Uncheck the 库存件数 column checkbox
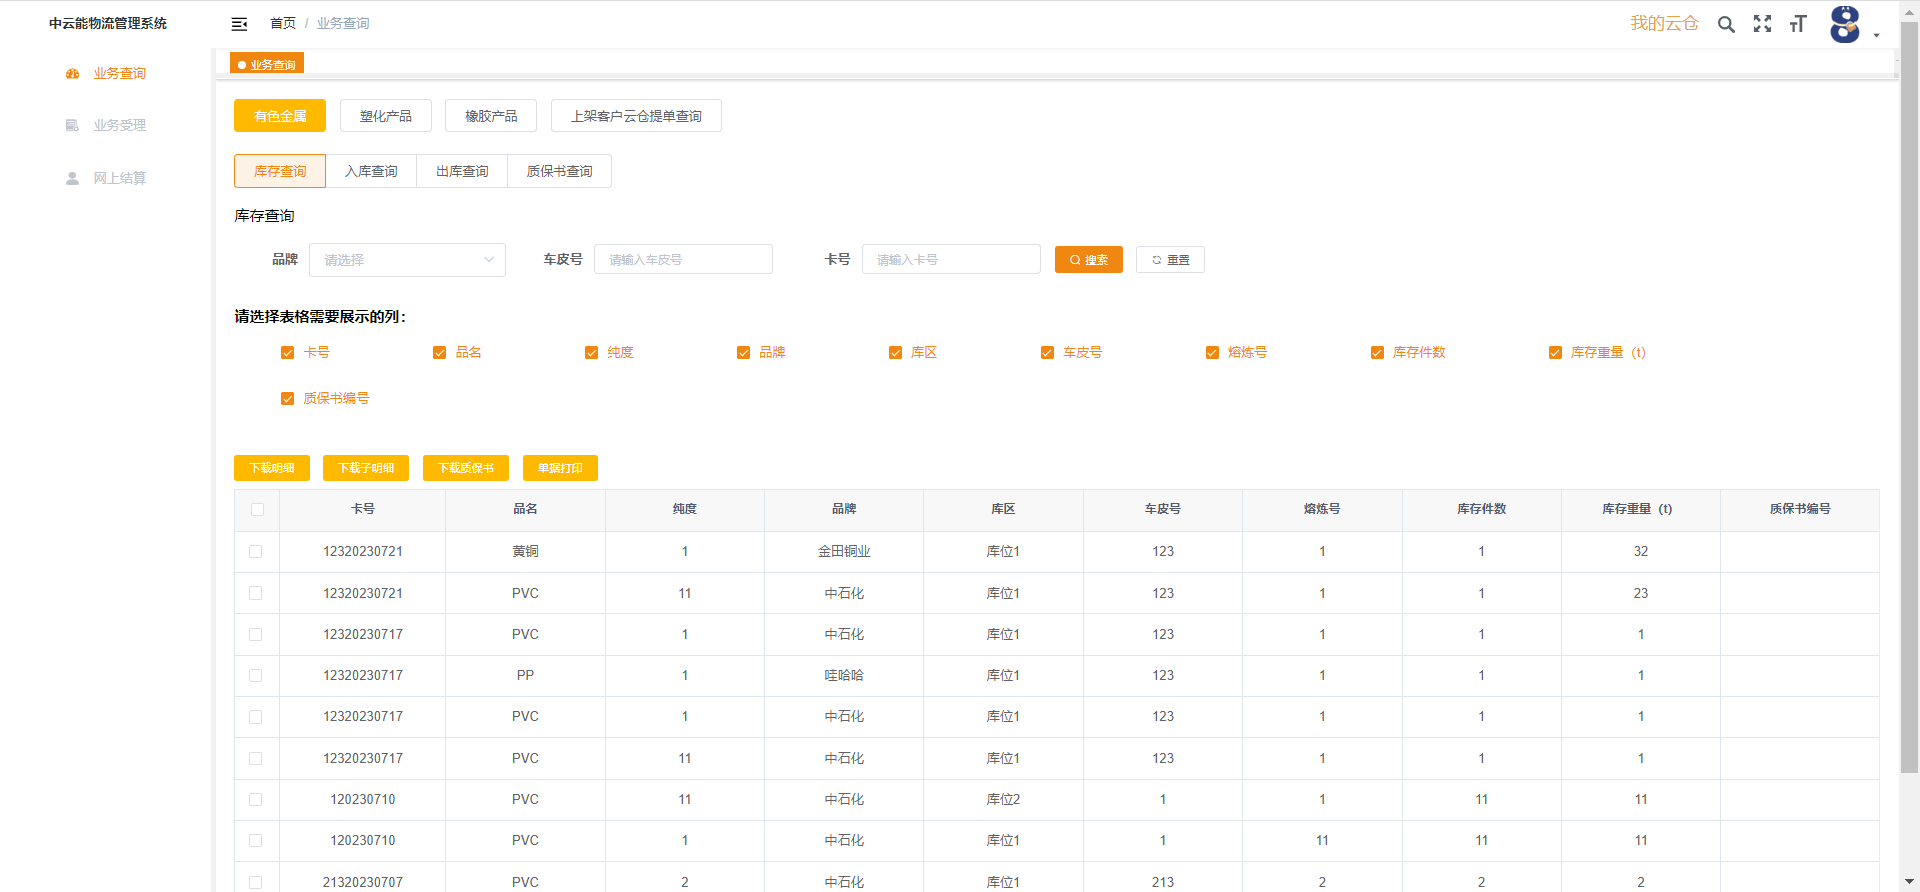 (1377, 353)
